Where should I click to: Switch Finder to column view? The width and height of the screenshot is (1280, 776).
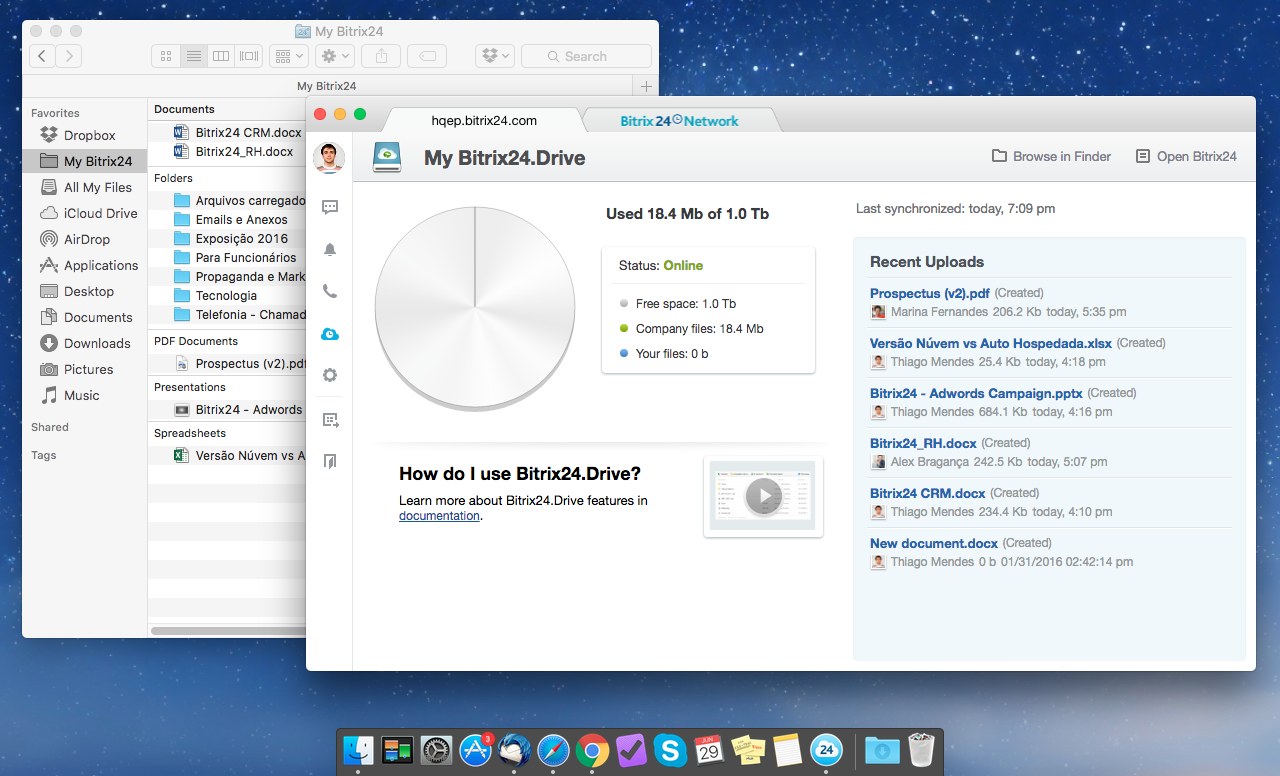(221, 56)
